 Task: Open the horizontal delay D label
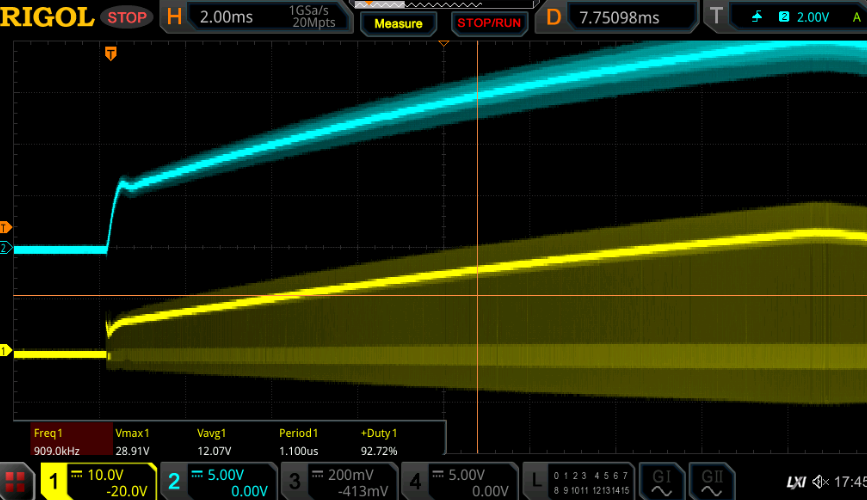click(x=553, y=17)
